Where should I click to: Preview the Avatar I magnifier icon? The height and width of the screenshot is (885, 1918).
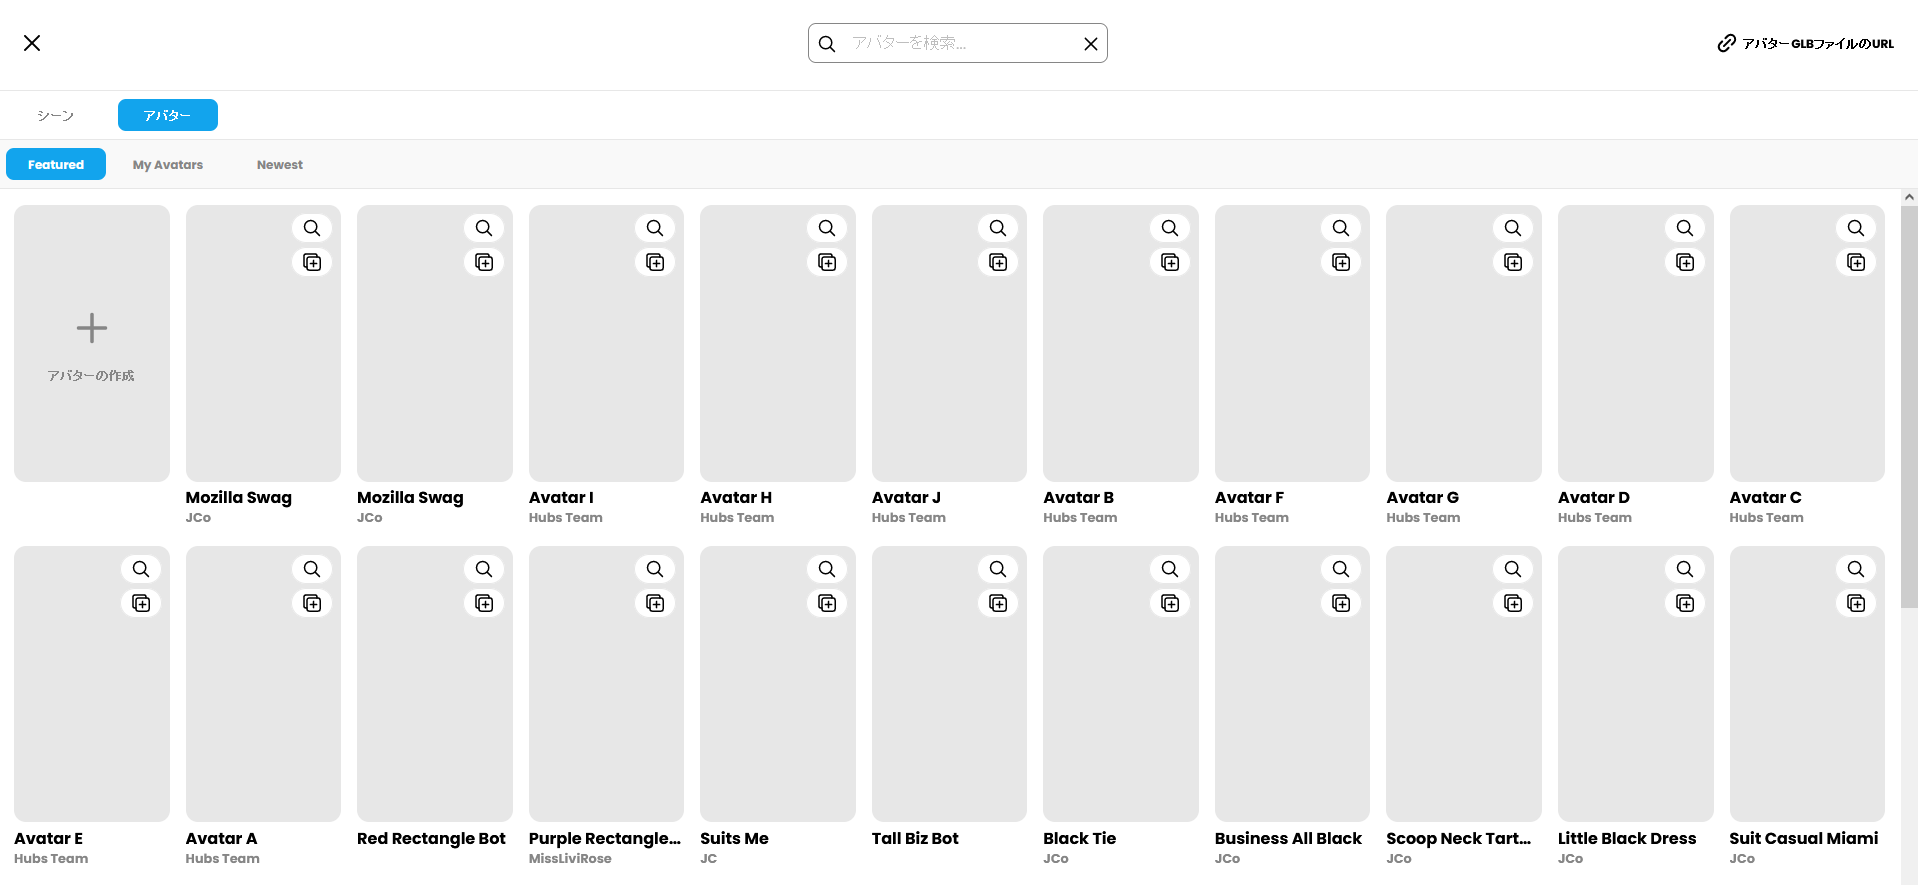click(x=655, y=228)
